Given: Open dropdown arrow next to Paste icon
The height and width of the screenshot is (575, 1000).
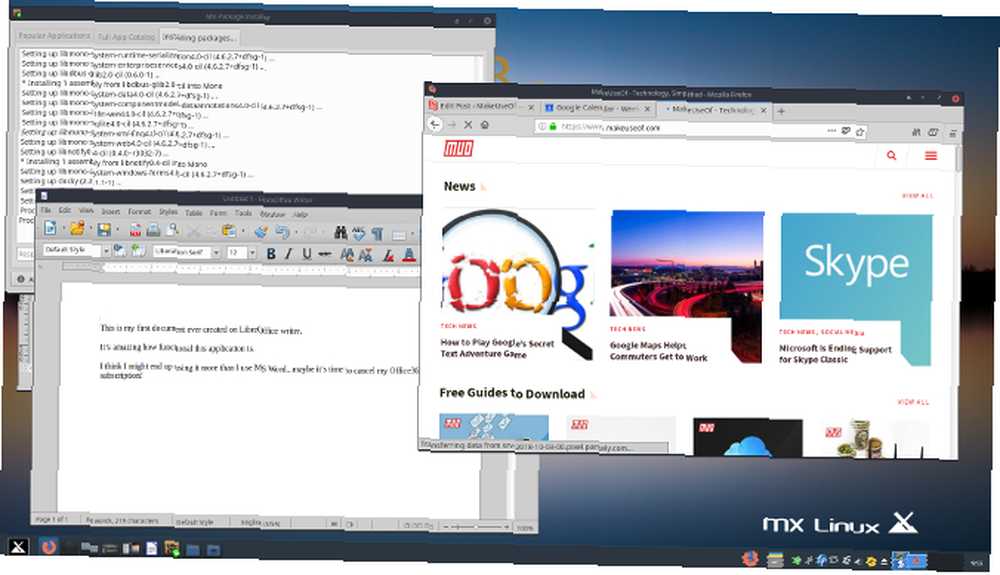Looking at the screenshot, I should pos(242,232).
